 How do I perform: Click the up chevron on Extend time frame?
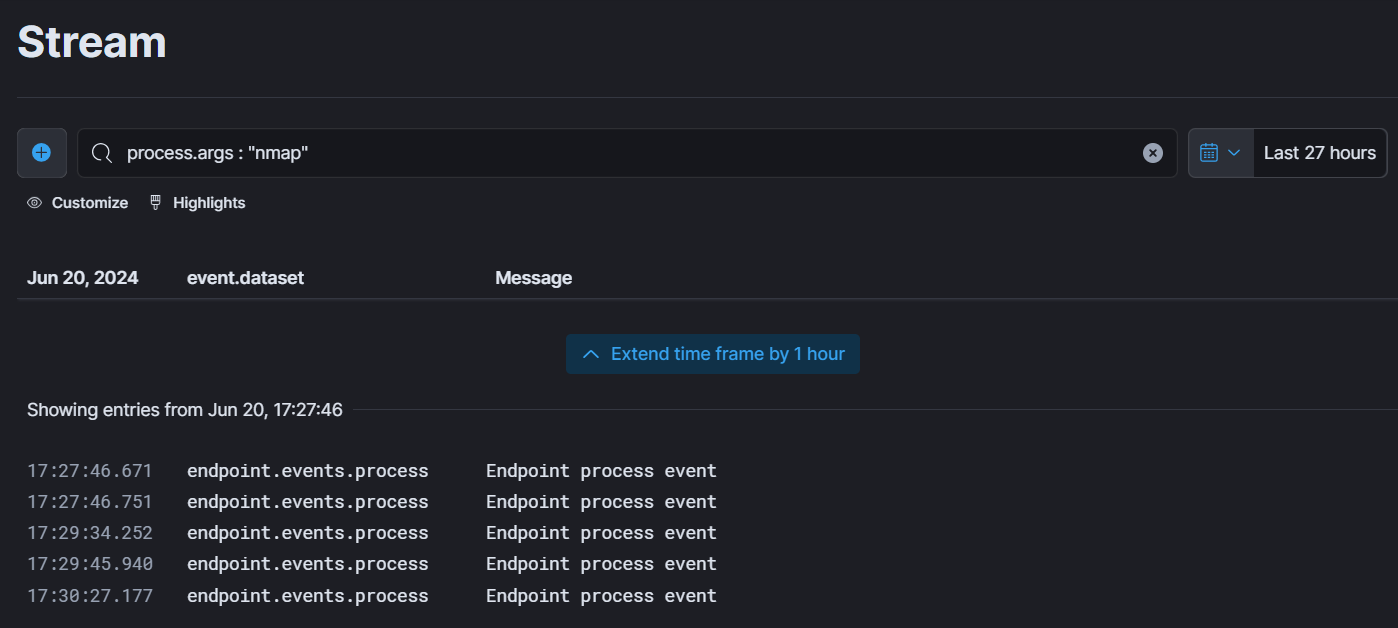pyautogui.click(x=591, y=354)
